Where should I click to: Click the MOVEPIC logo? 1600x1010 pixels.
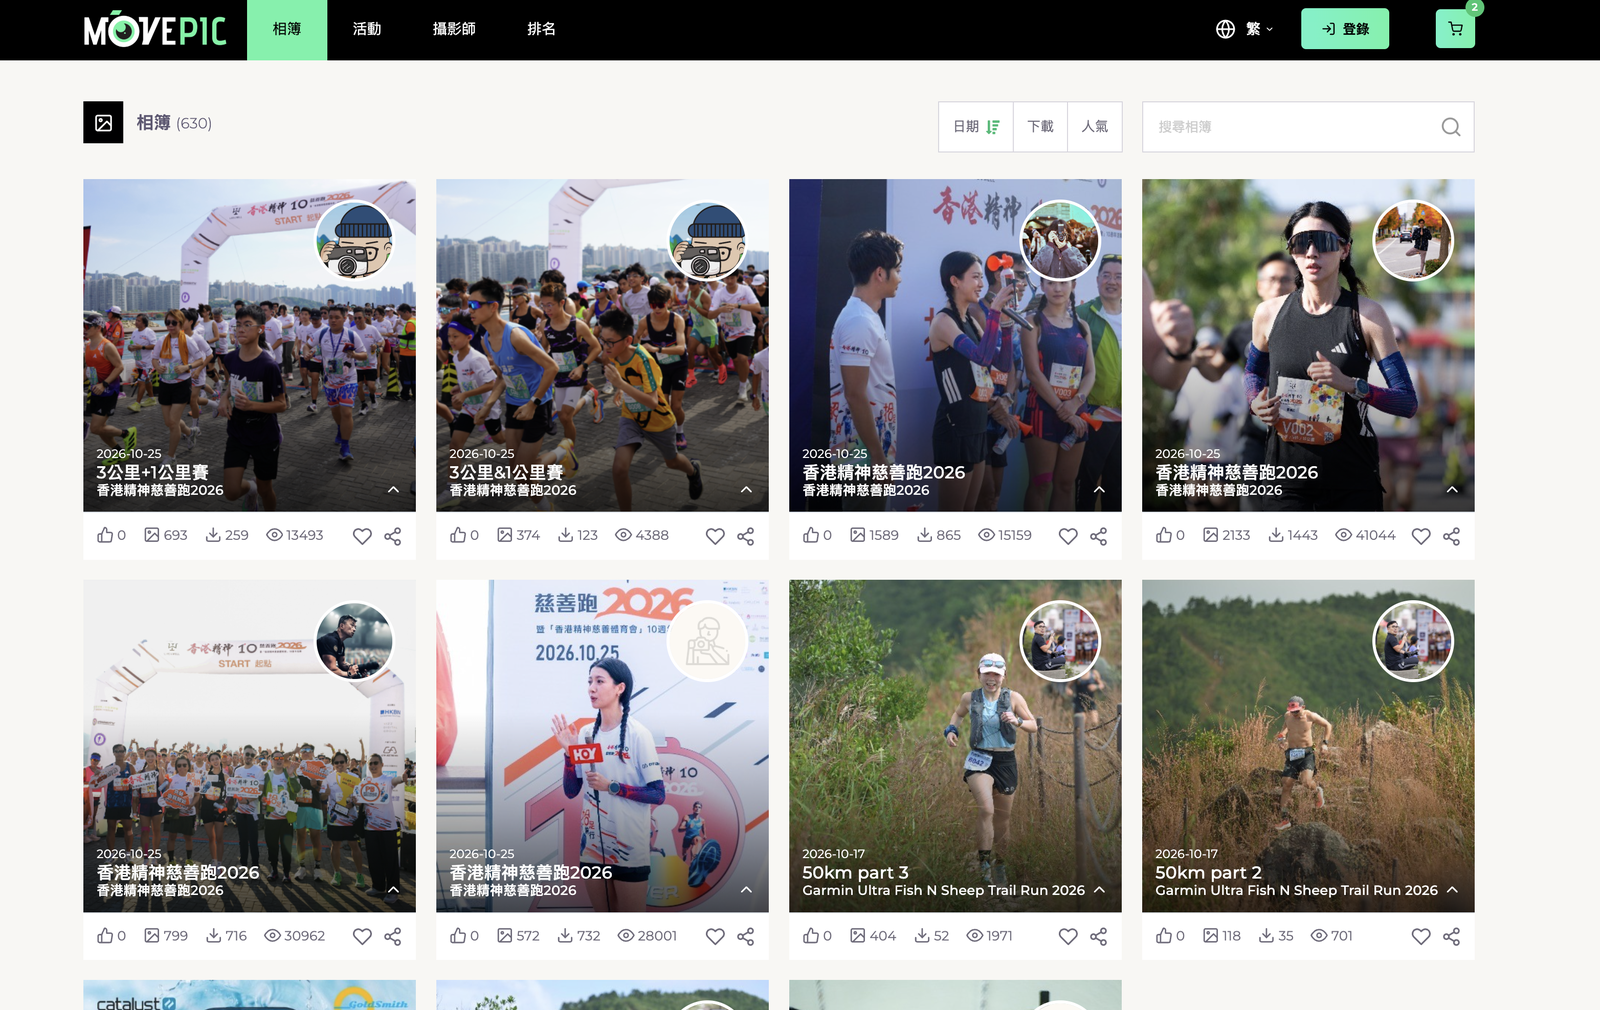[x=155, y=29]
